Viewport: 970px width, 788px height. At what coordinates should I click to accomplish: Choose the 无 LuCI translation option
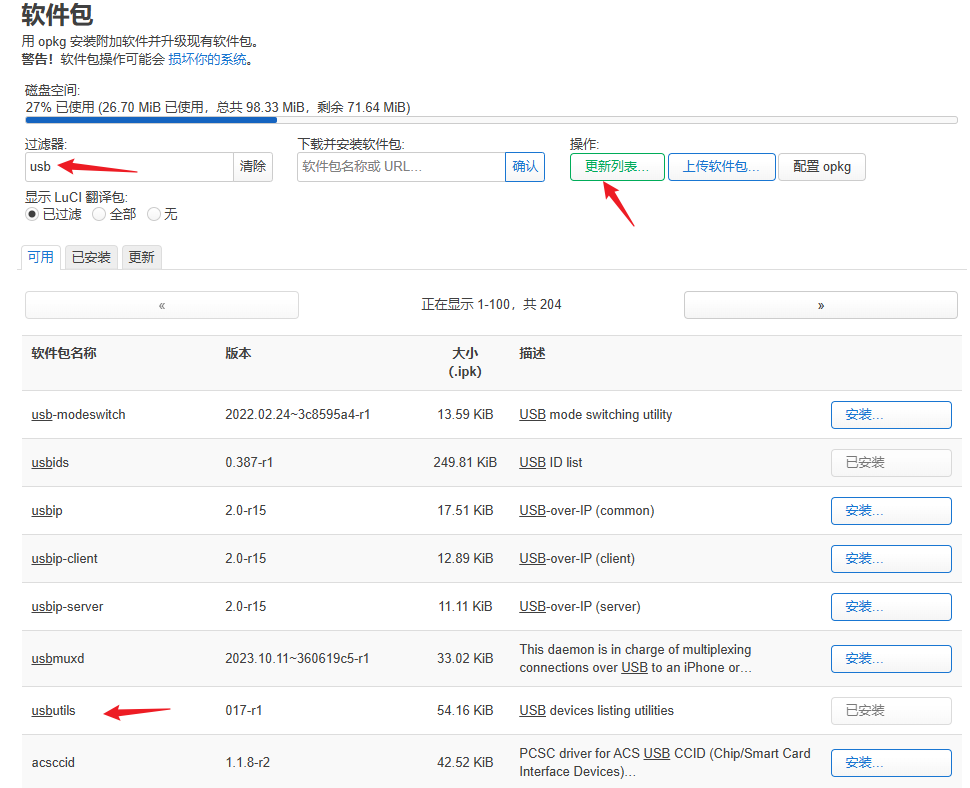pyautogui.click(x=155, y=213)
